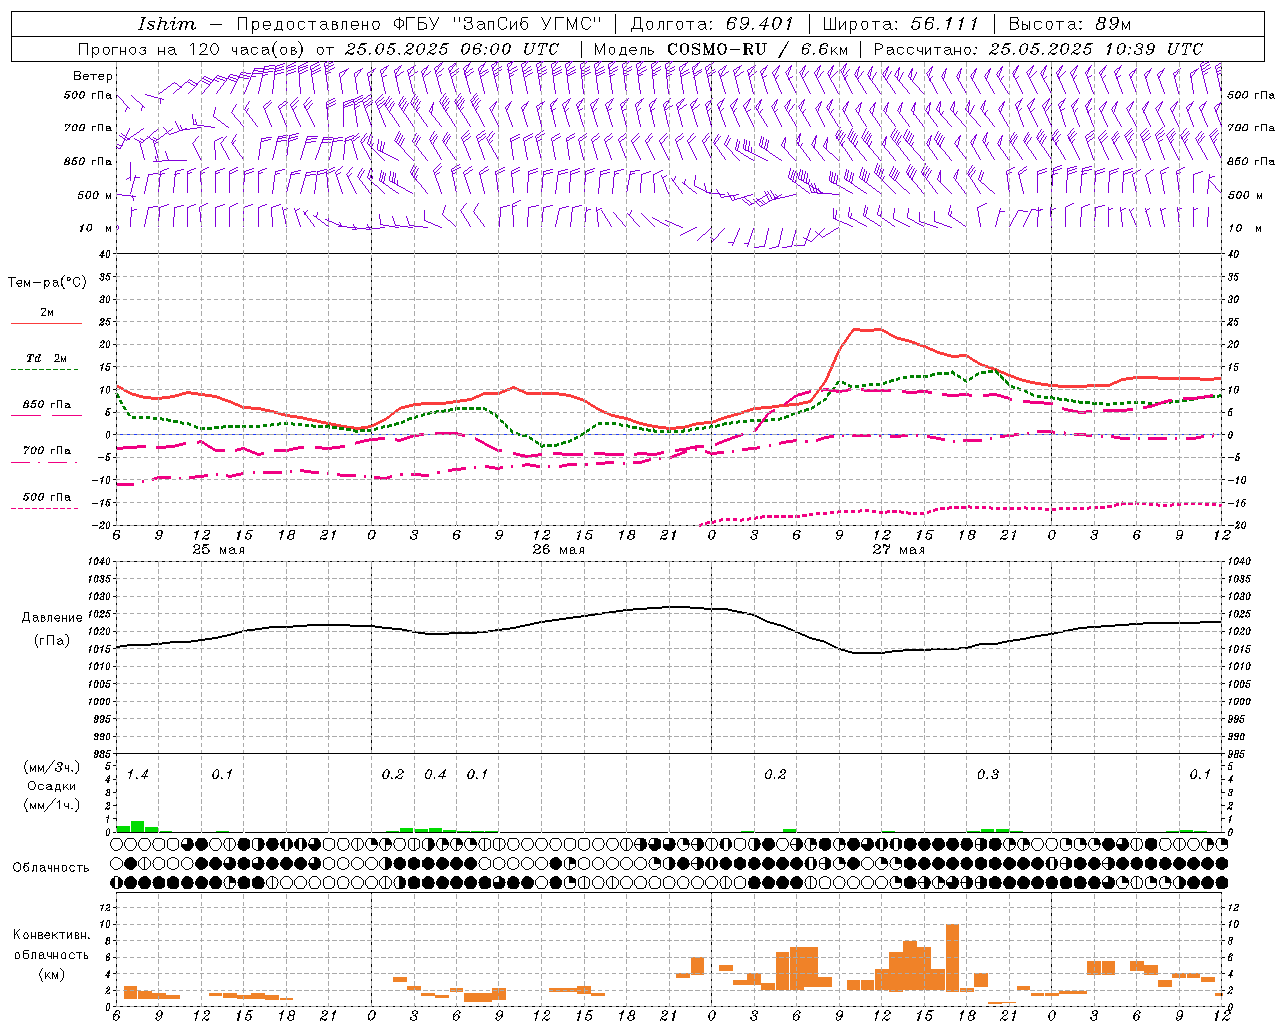Click the 'Давление' pressure panel label

pos(51,618)
